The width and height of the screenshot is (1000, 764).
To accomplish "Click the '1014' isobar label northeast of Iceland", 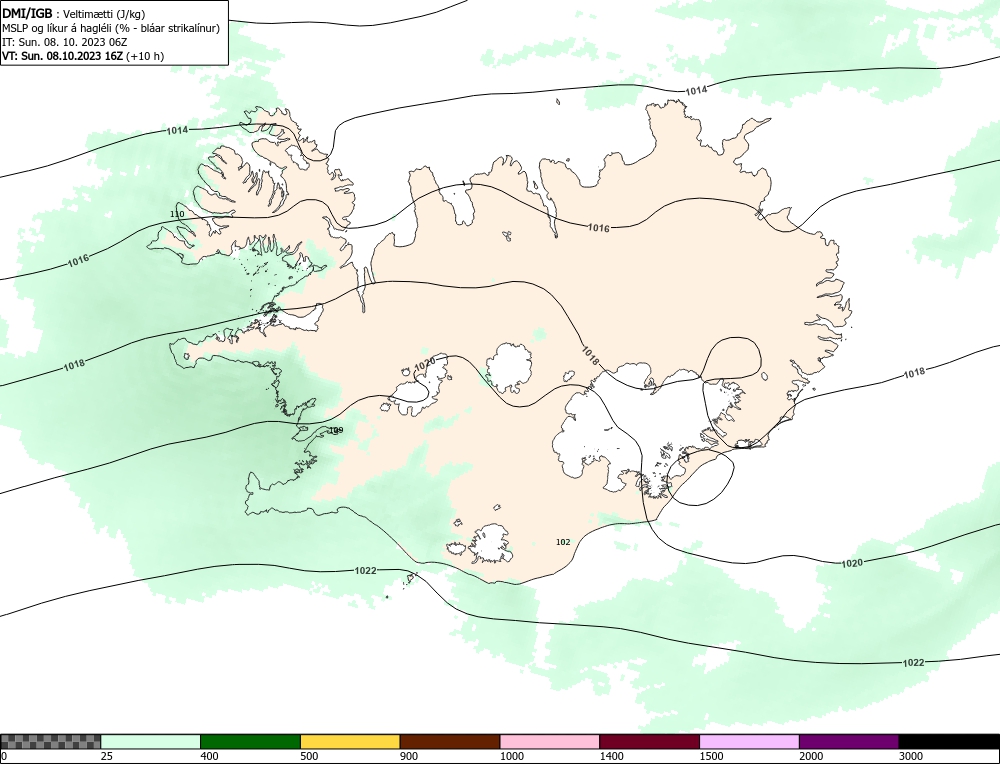I will click(x=696, y=91).
